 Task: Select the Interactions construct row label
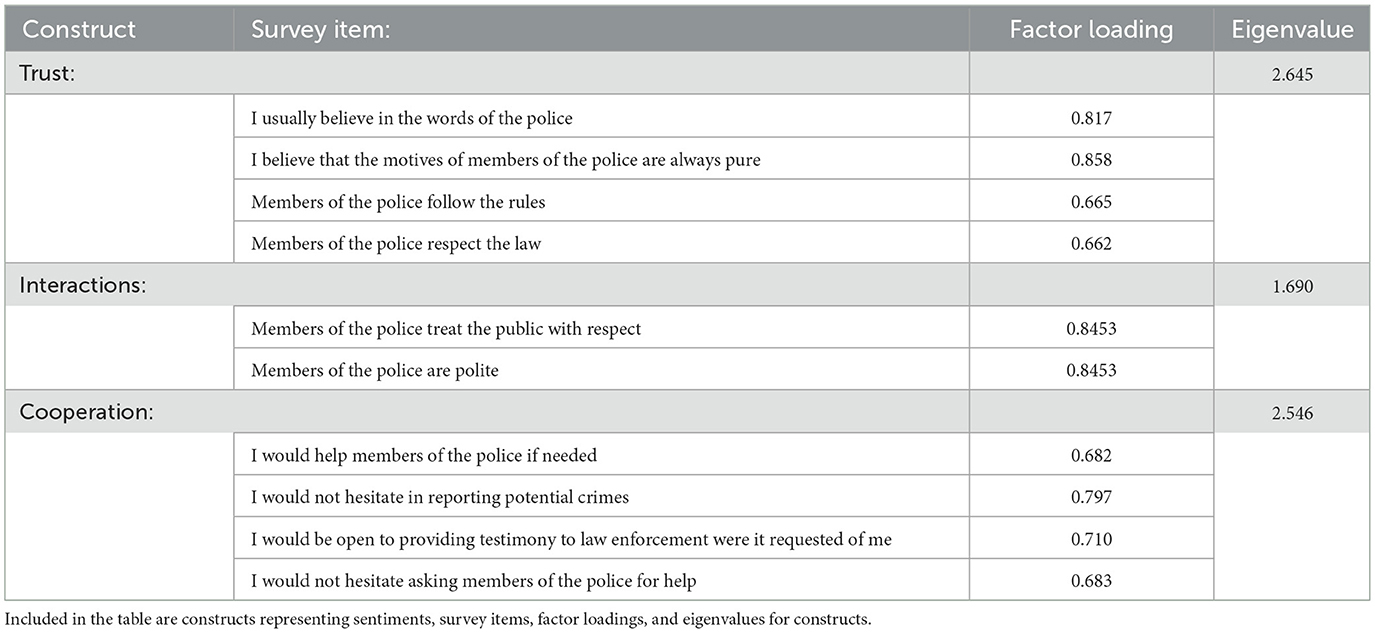(83, 285)
